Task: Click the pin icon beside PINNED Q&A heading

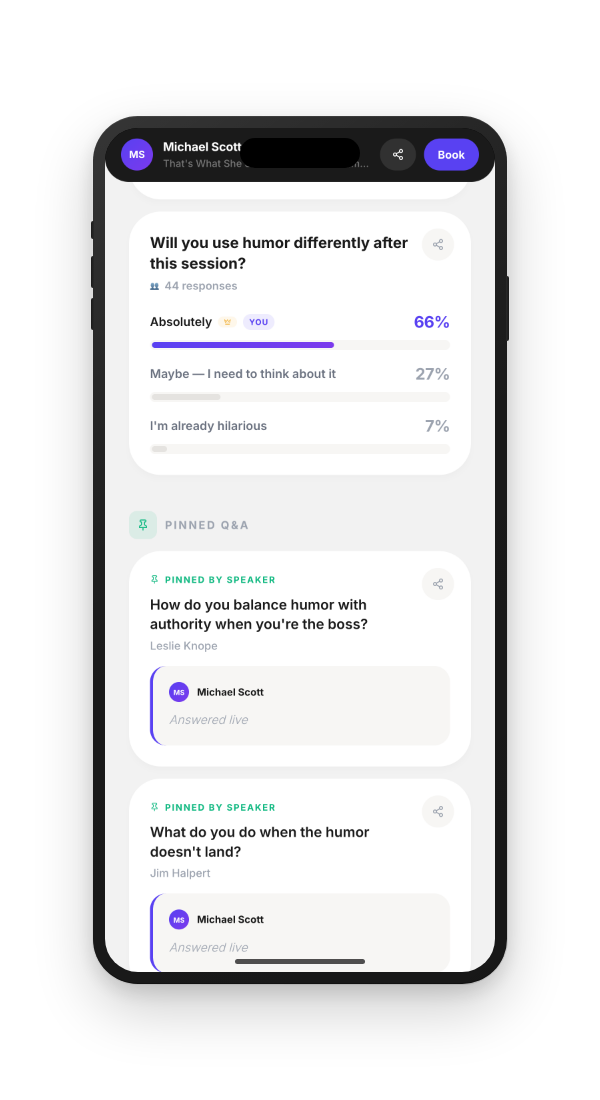Action: tap(143, 524)
